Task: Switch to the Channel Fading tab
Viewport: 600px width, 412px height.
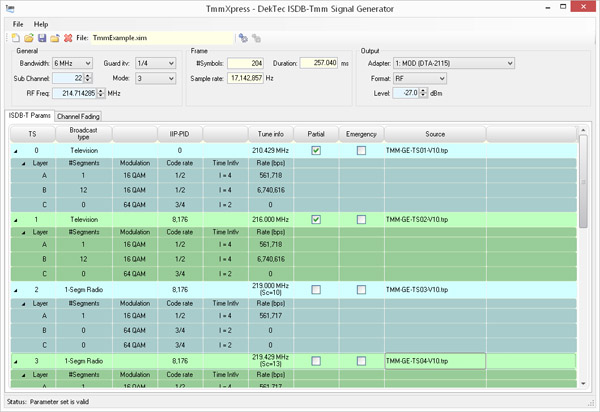Action: (x=78, y=116)
